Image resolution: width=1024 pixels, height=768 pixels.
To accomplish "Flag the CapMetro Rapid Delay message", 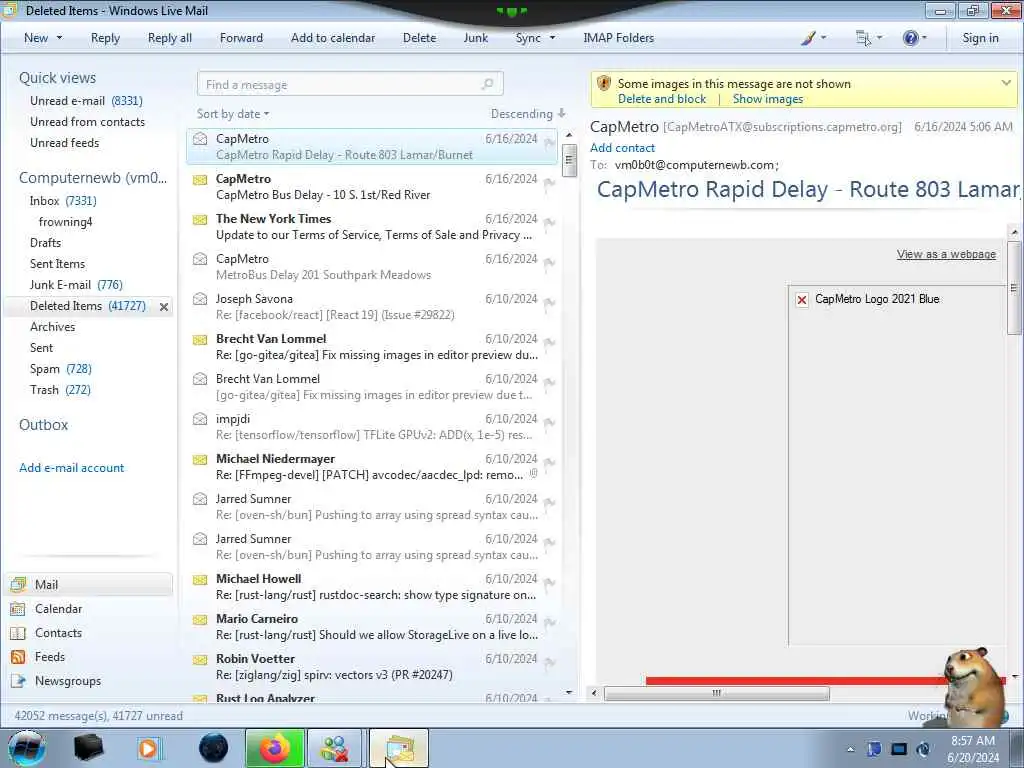I will (x=549, y=142).
